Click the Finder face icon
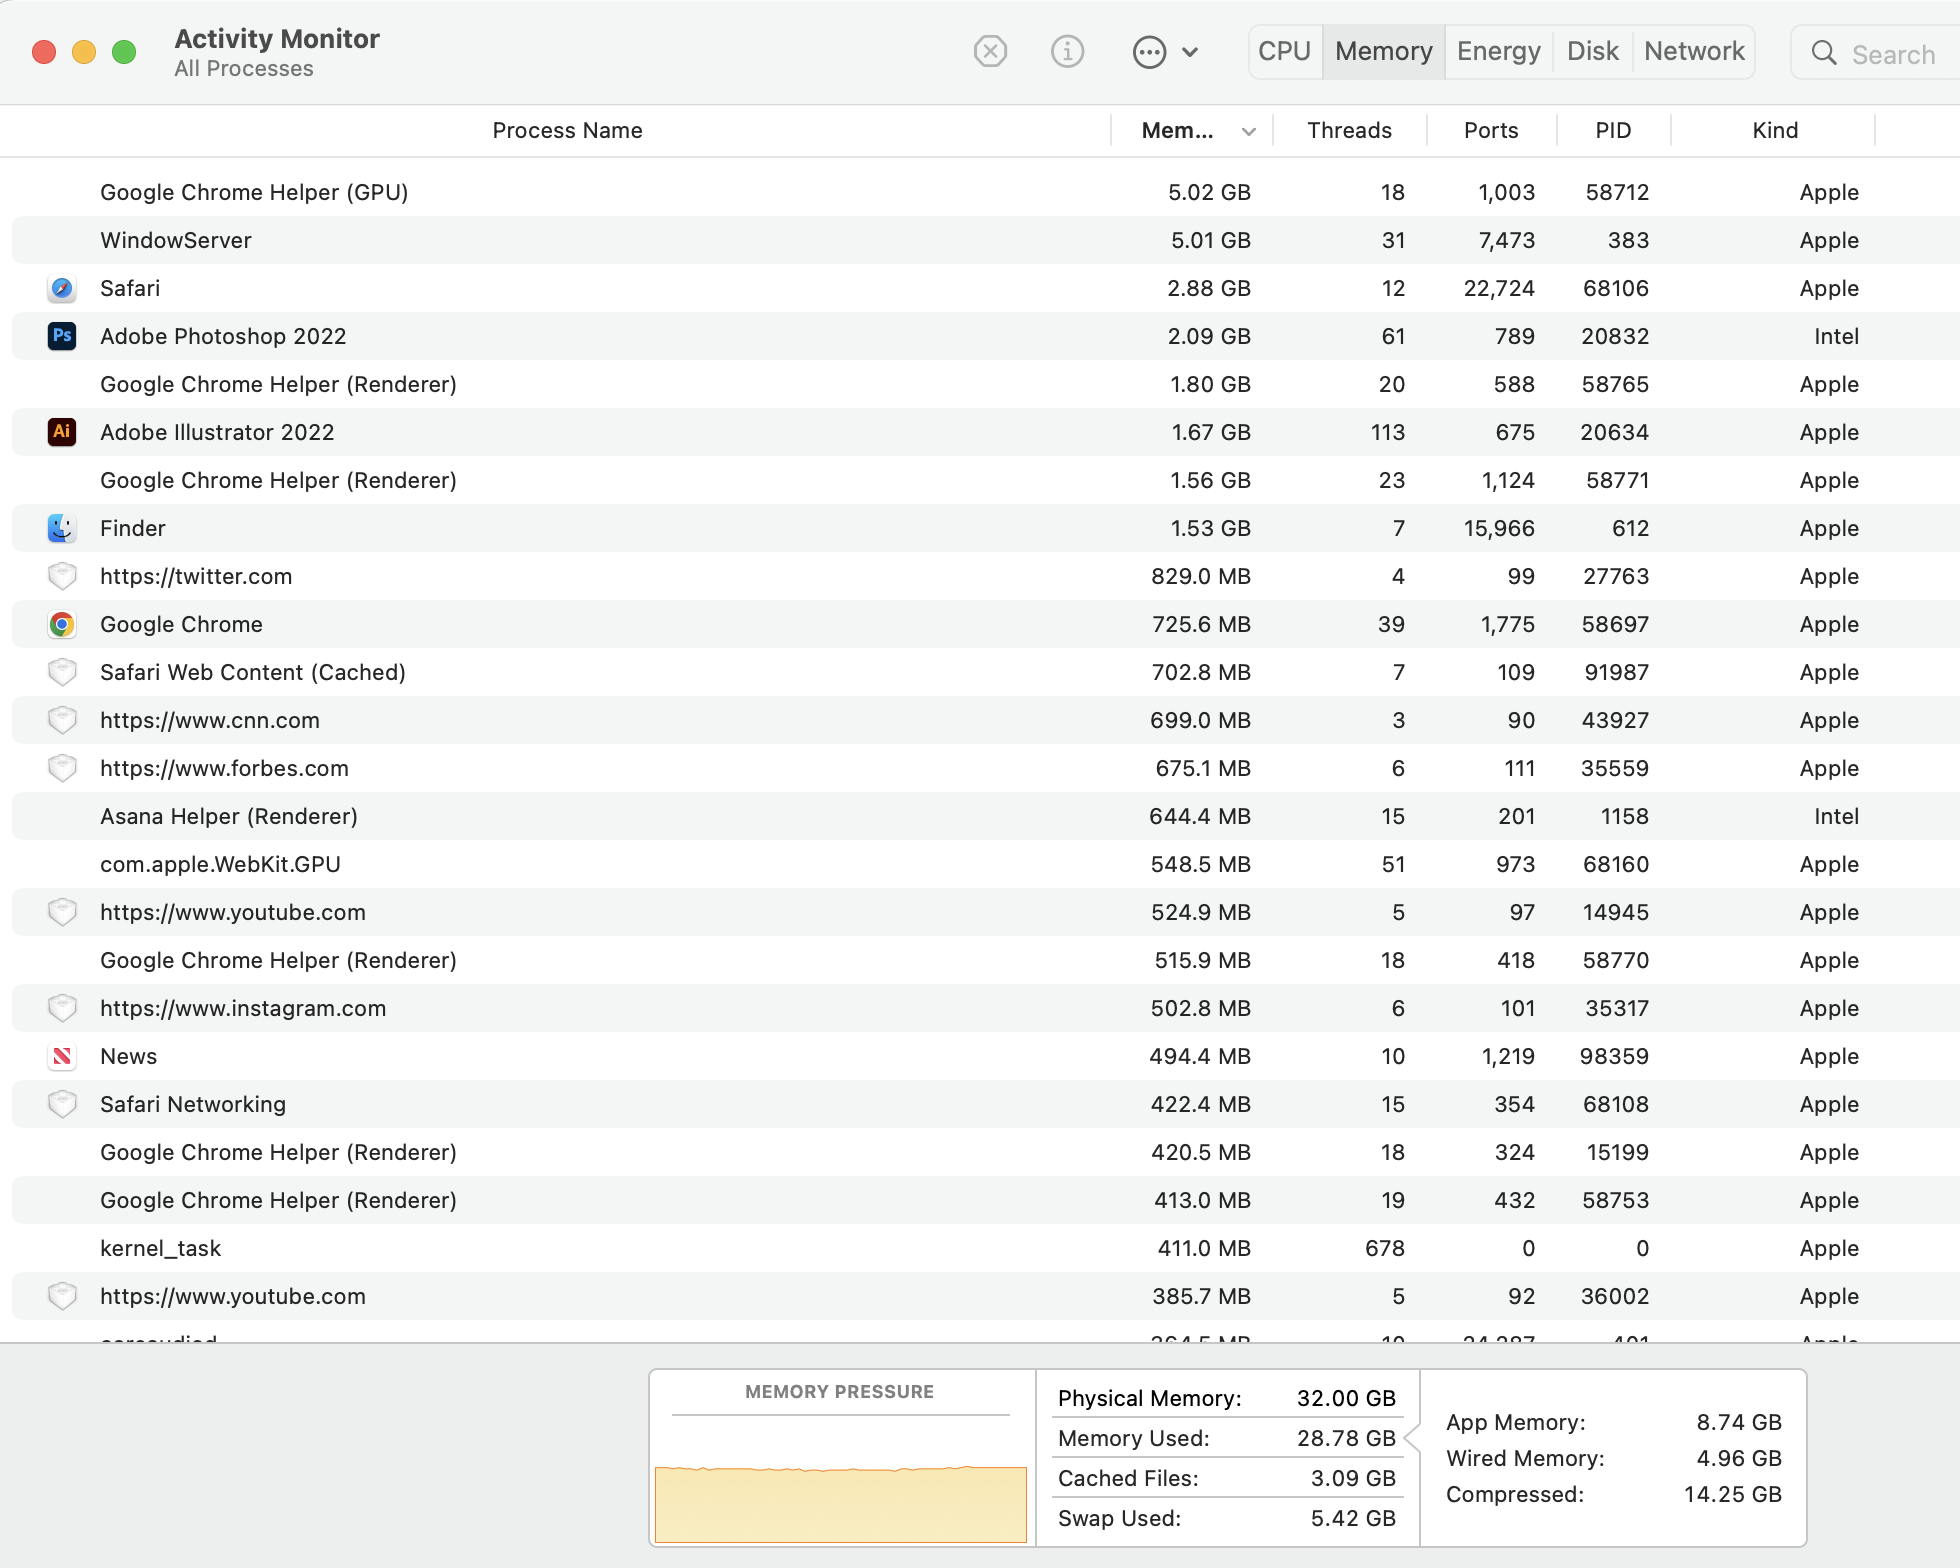This screenshot has height=1568, width=1960. coord(62,528)
